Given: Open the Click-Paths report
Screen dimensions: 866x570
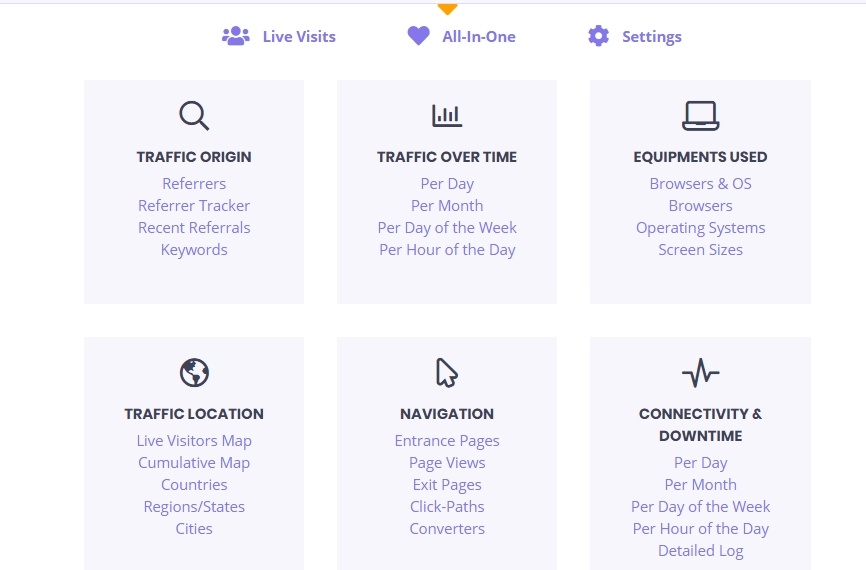Looking at the screenshot, I should coord(447,507).
